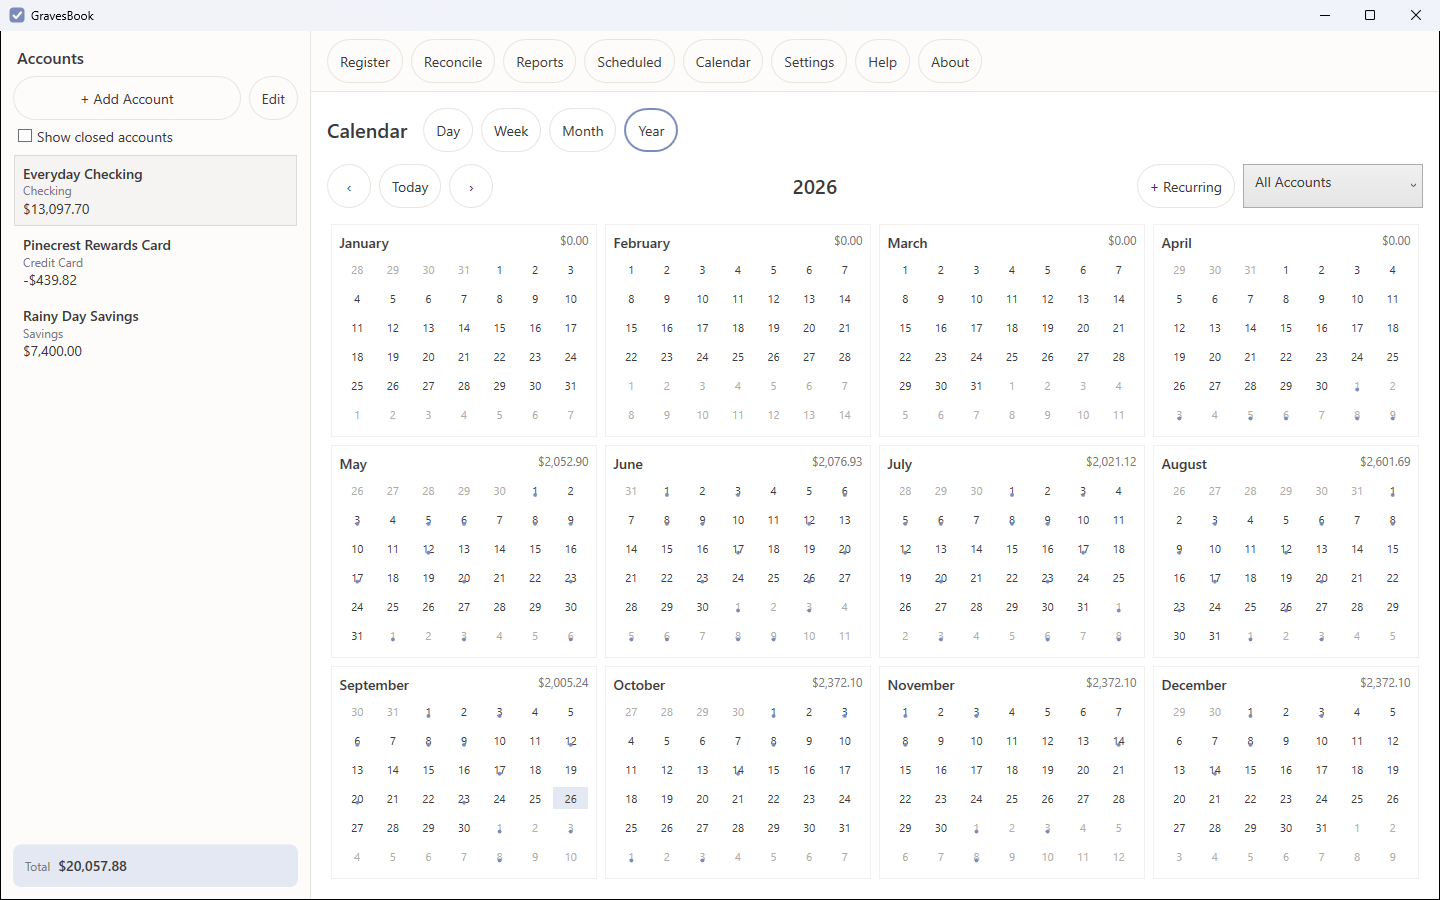The width and height of the screenshot is (1440, 900).
Task: Open the Register tab
Action: coord(365,62)
